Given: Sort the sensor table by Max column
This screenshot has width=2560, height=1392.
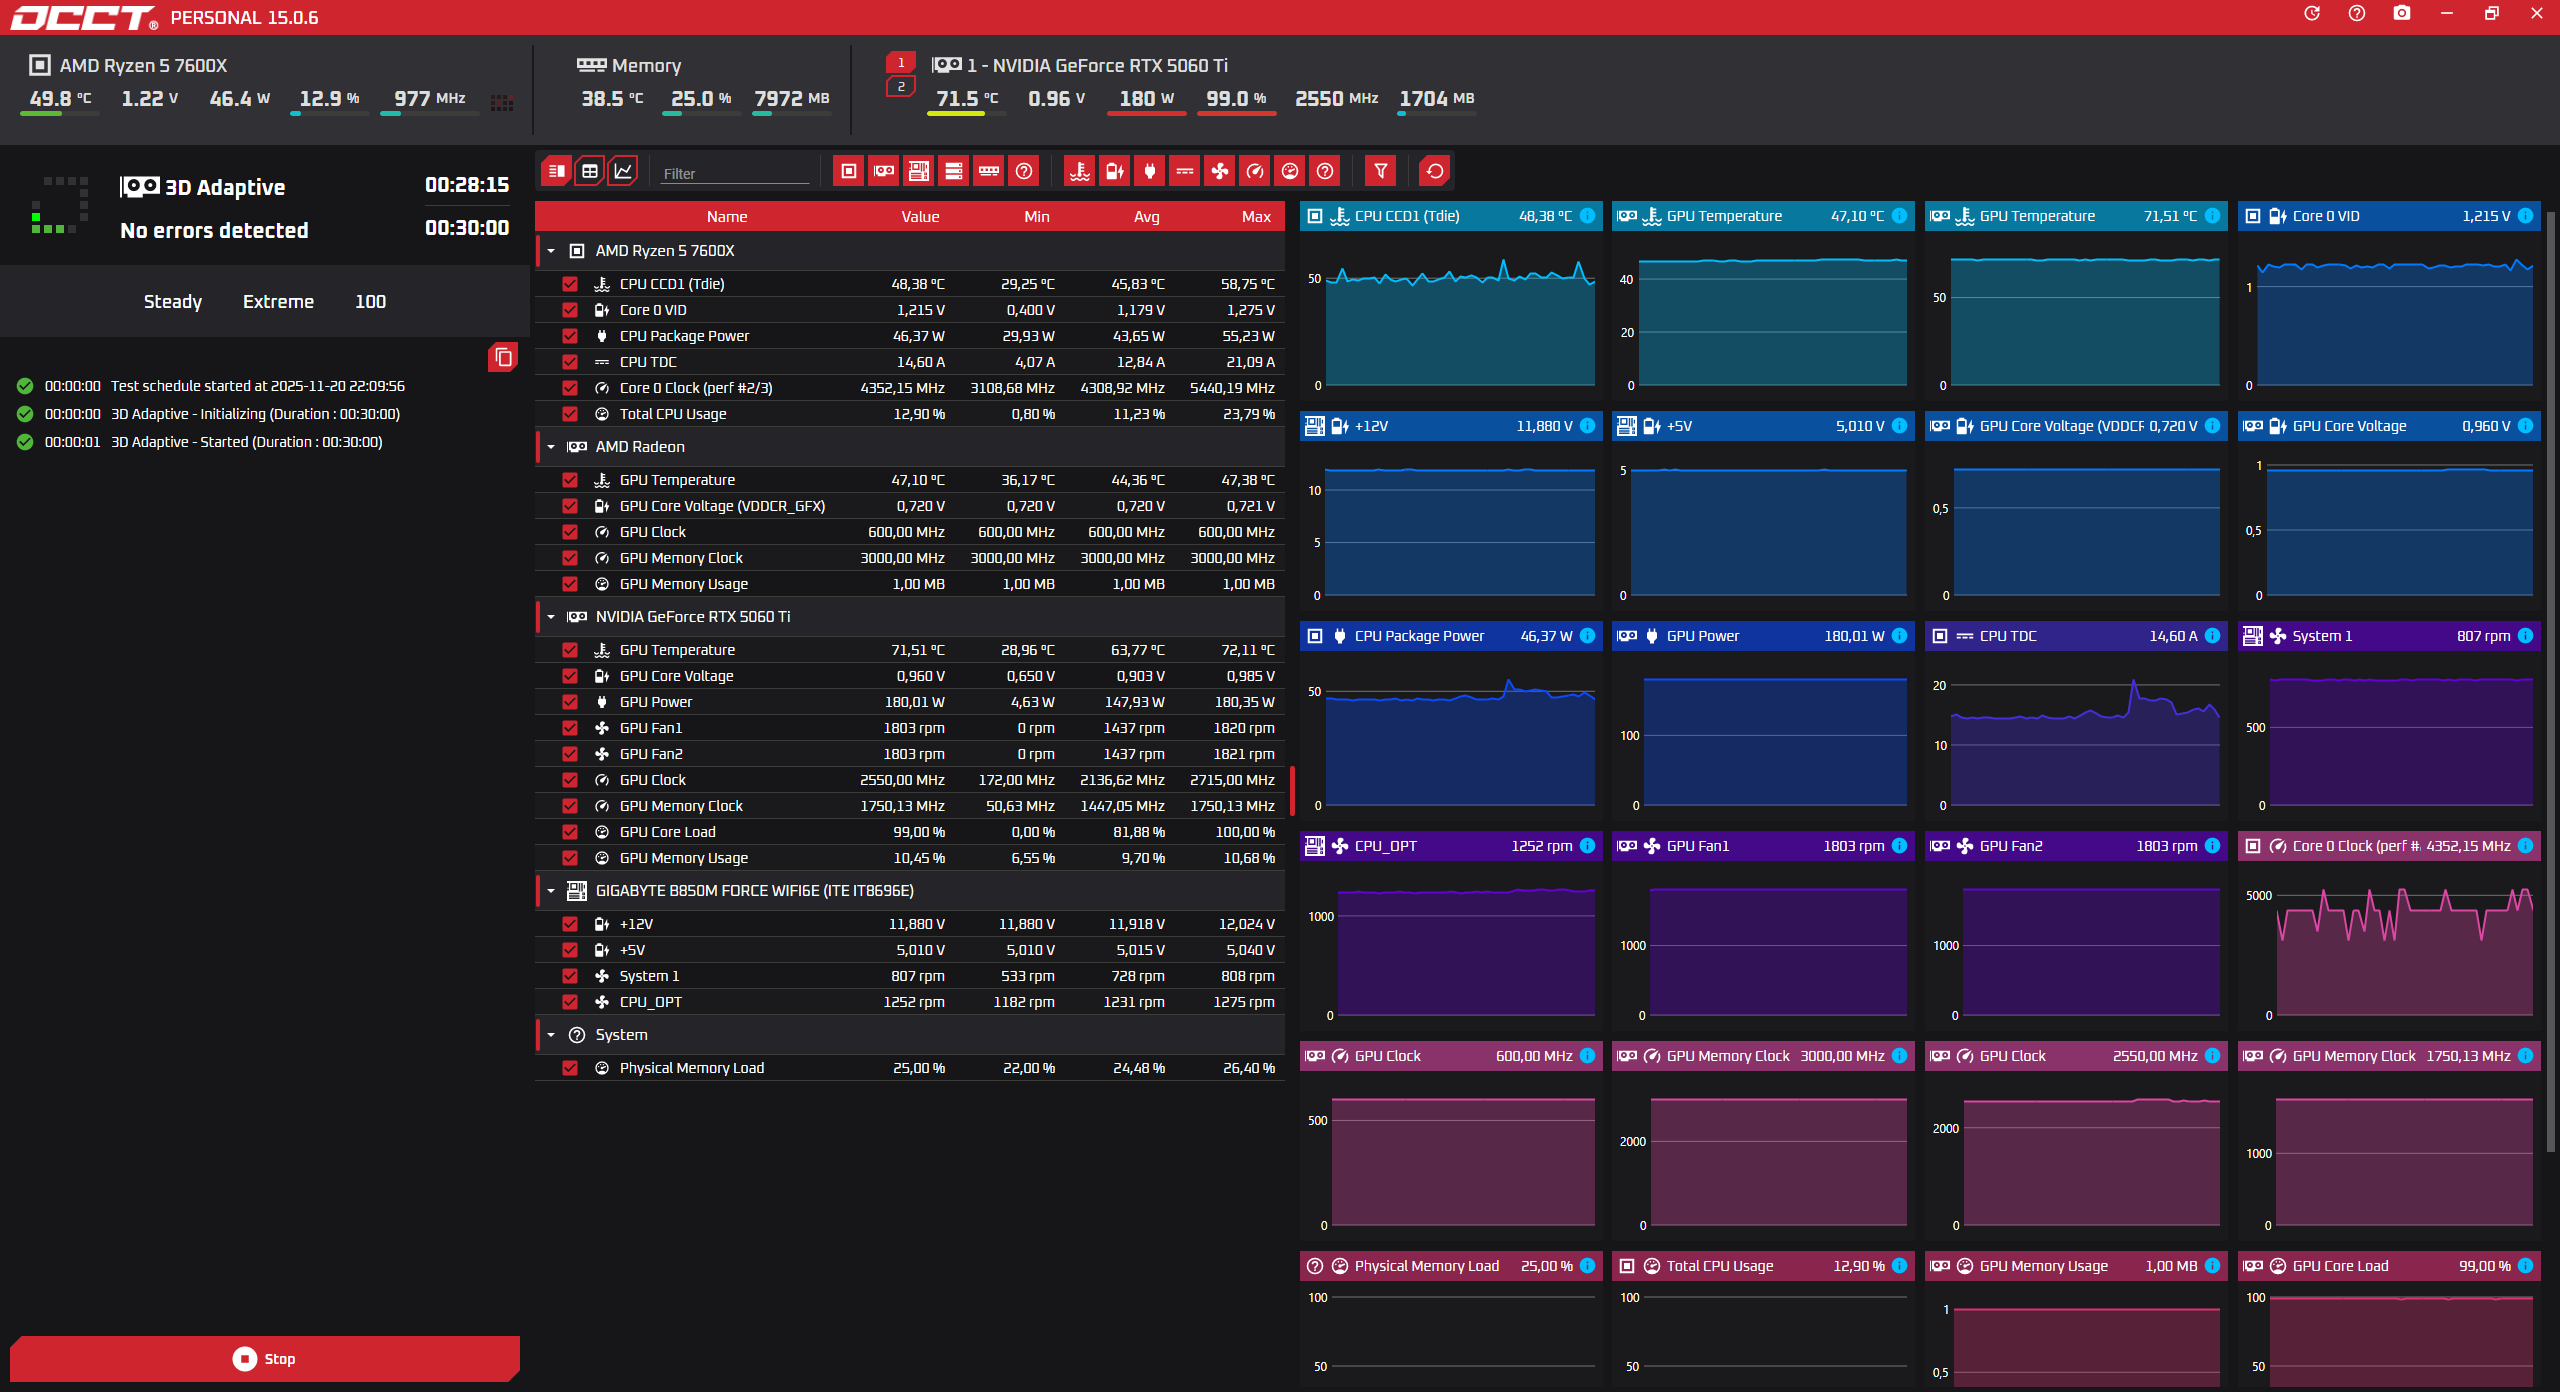Looking at the screenshot, I should [x=1257, y=217].
